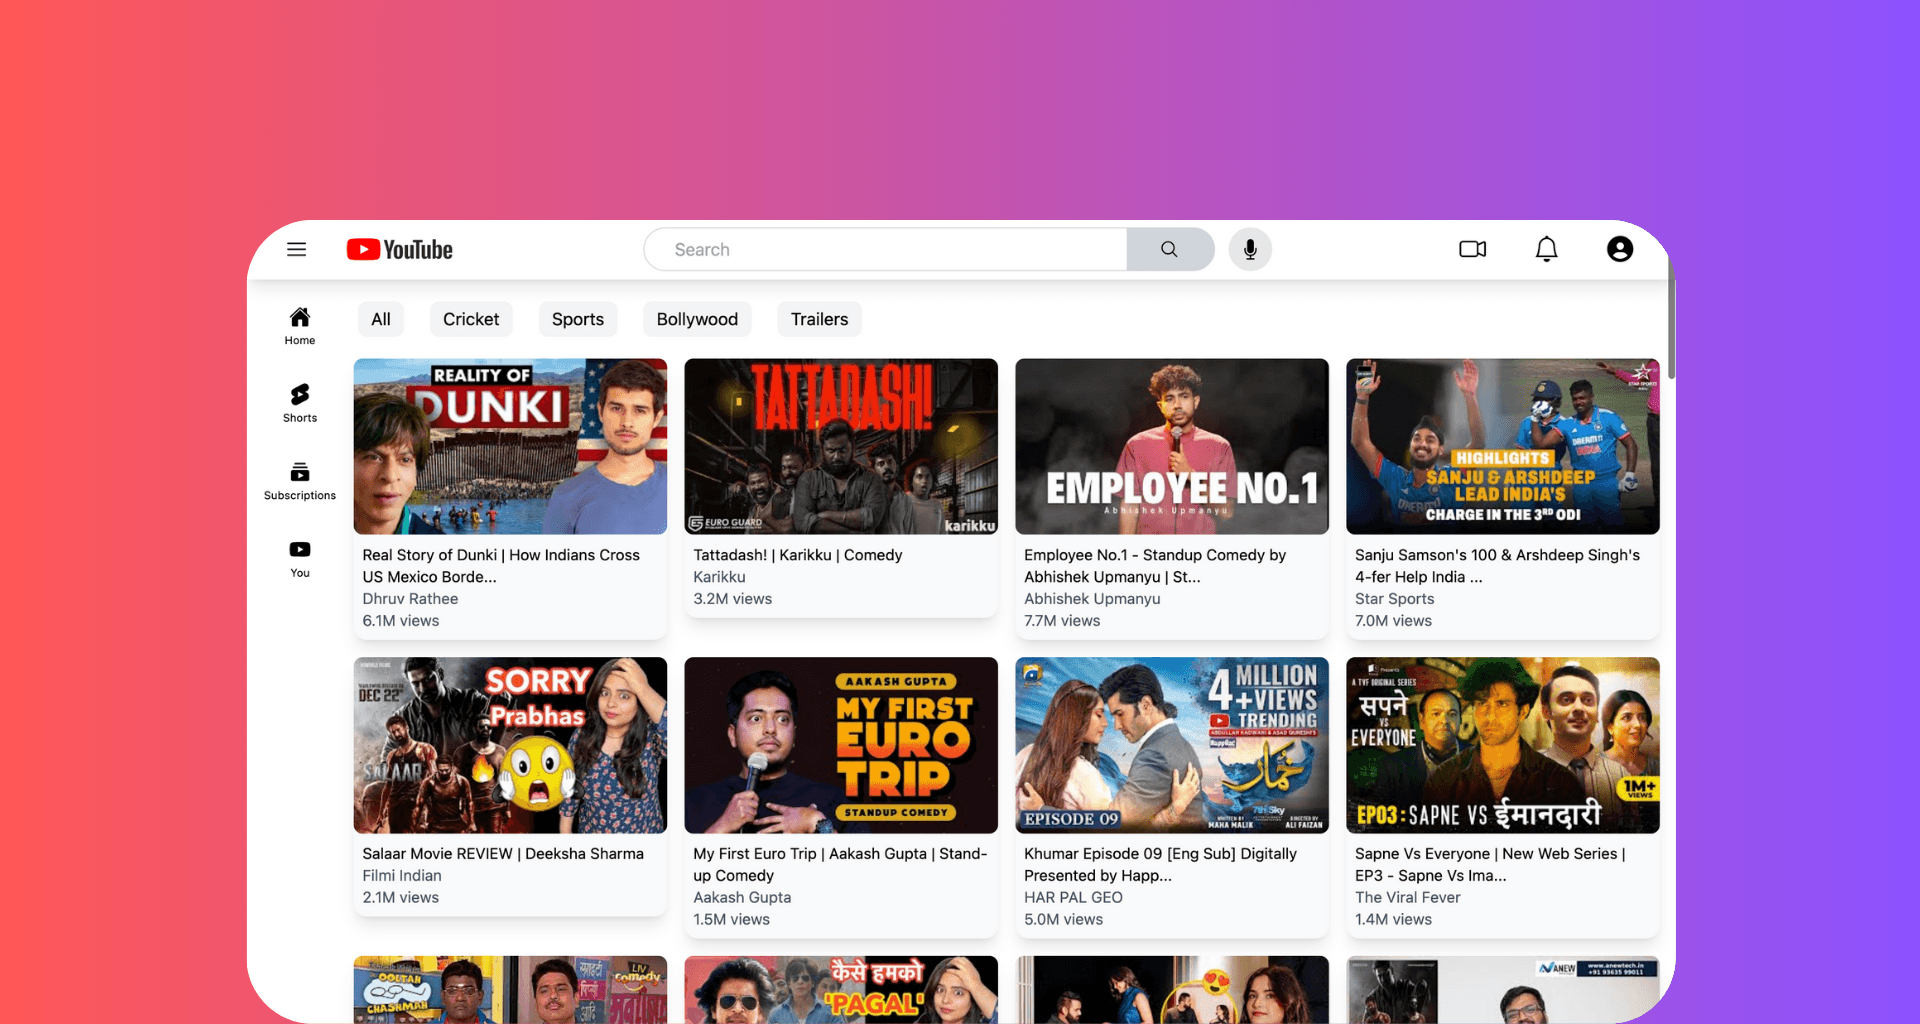Click the '2.1M views' text
The image size is (1920, 1024).
coord(401,898)
